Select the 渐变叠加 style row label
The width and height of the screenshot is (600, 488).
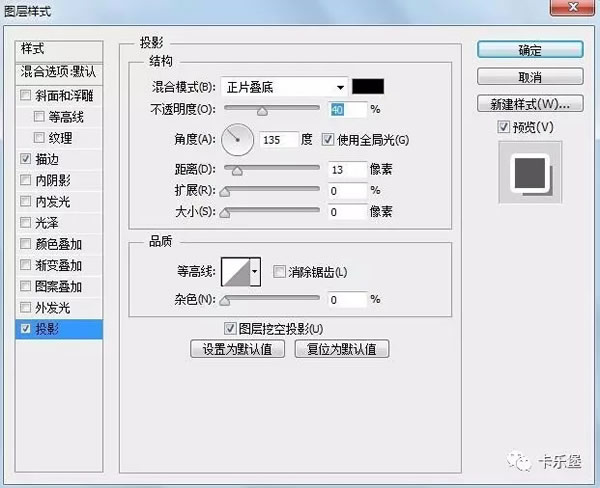(59, 265)
